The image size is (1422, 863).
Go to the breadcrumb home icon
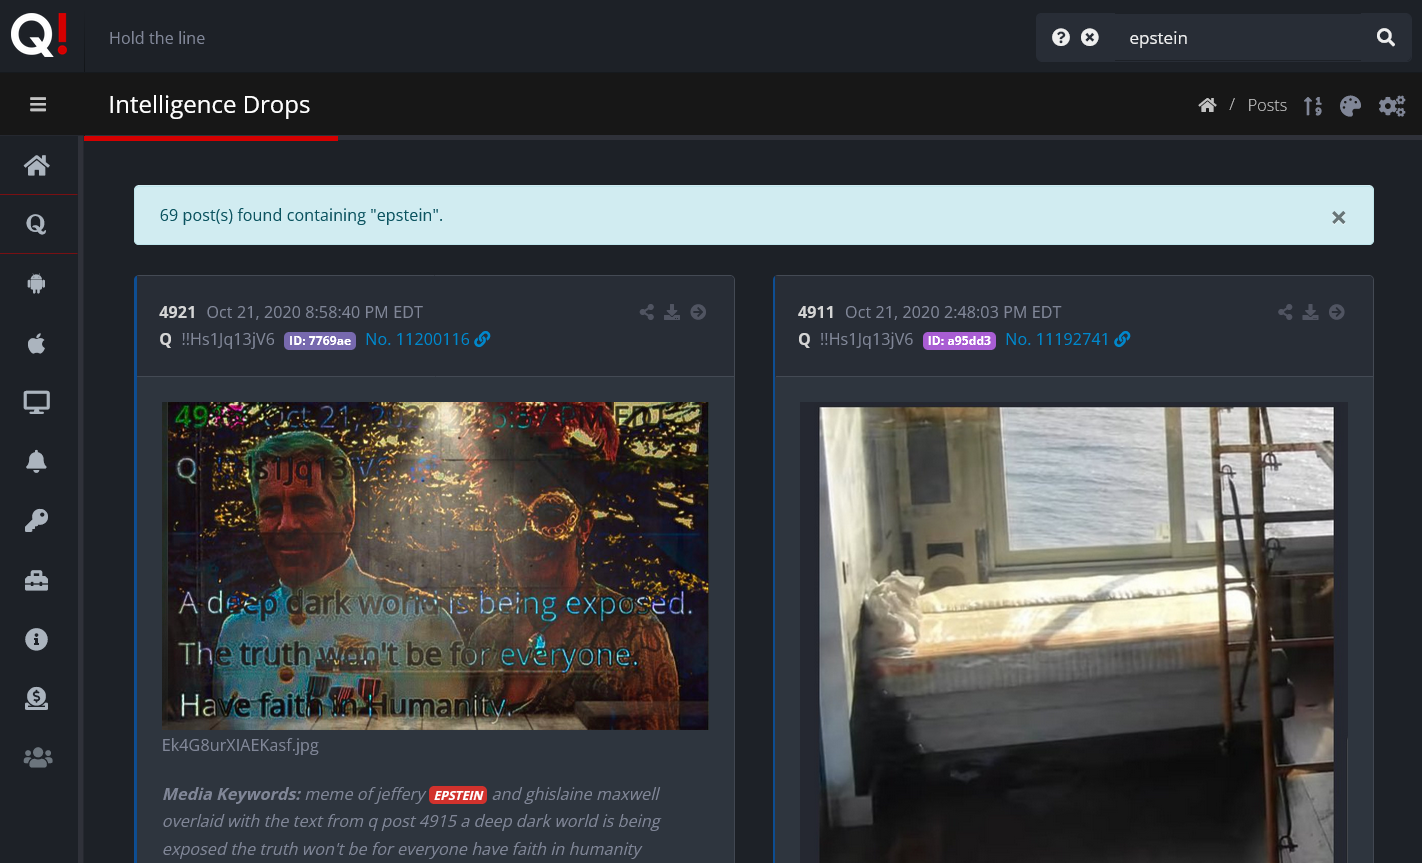tap(1207, 105)
